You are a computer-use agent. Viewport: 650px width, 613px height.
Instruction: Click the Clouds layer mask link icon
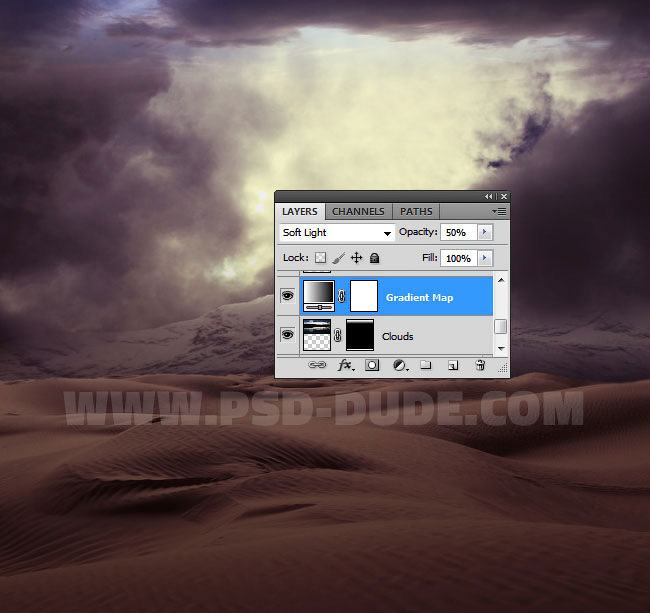(x=338, y=335)
